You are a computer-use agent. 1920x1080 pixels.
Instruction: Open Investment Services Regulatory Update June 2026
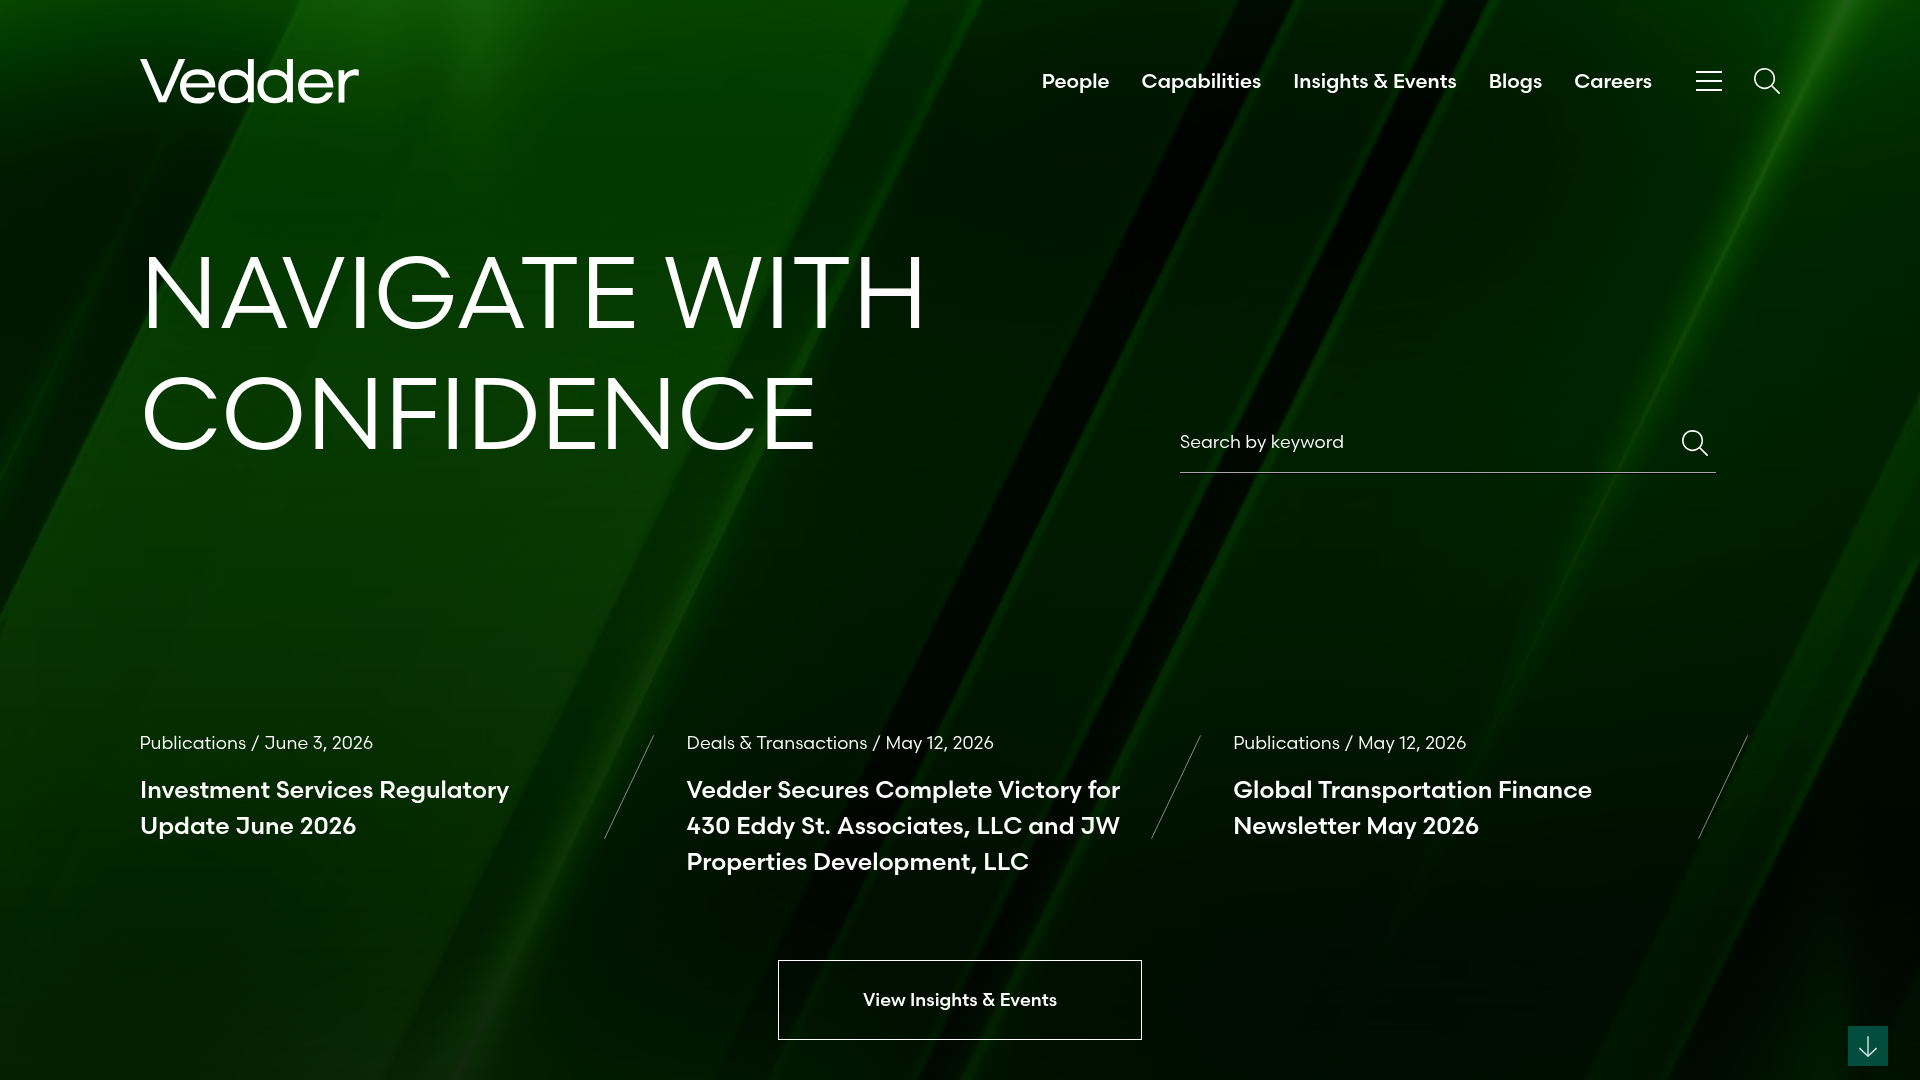click(325, 808)
